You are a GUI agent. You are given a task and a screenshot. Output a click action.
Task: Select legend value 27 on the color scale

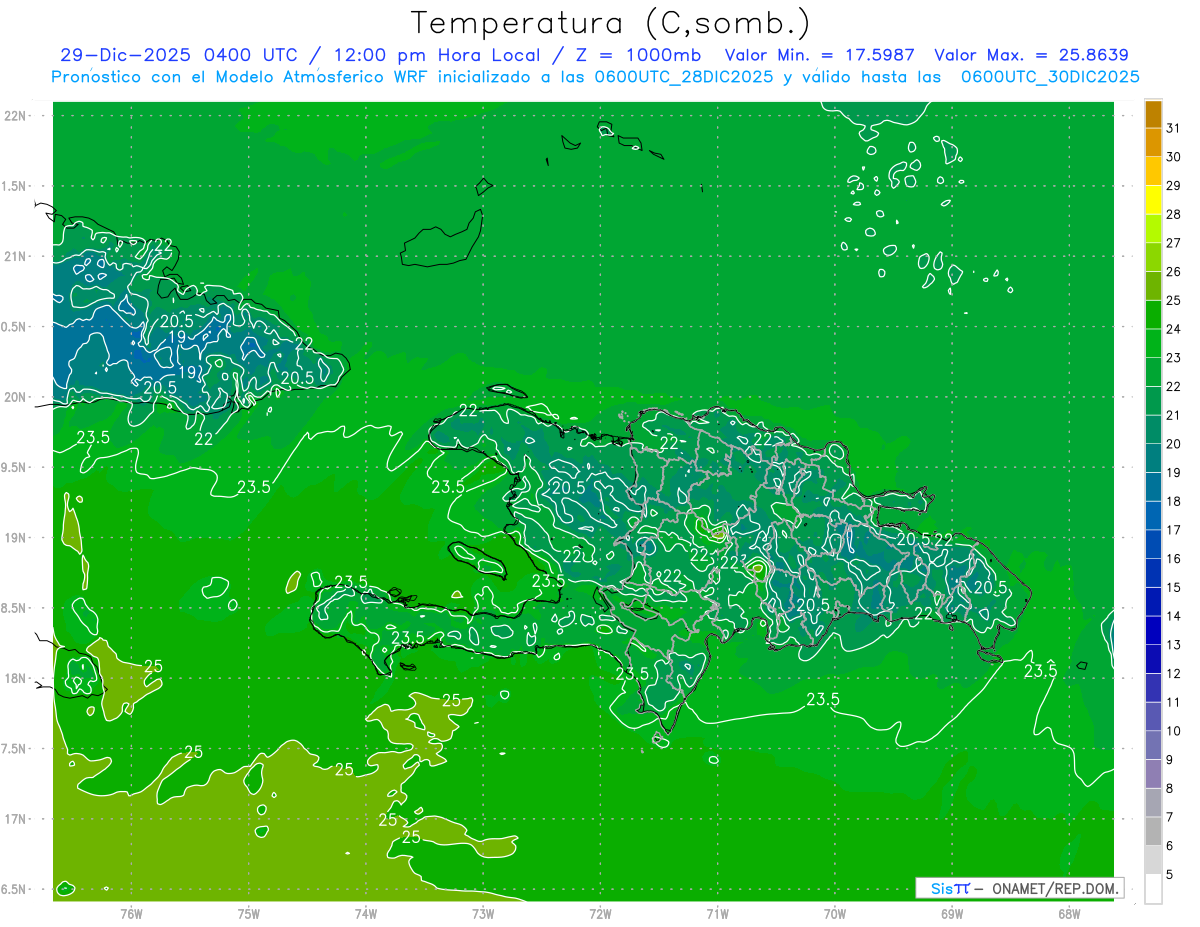[x=1173, y=243]
